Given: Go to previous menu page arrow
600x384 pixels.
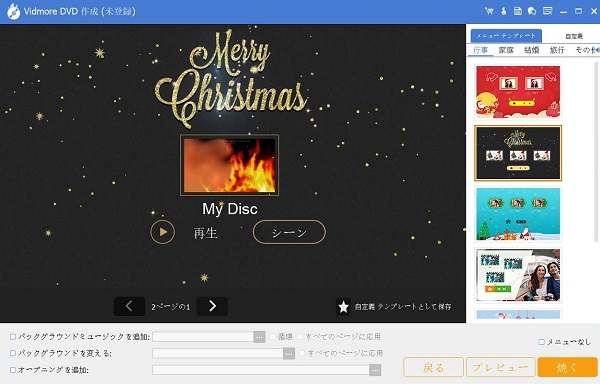Looking at the screenshot, I should 129,306.
